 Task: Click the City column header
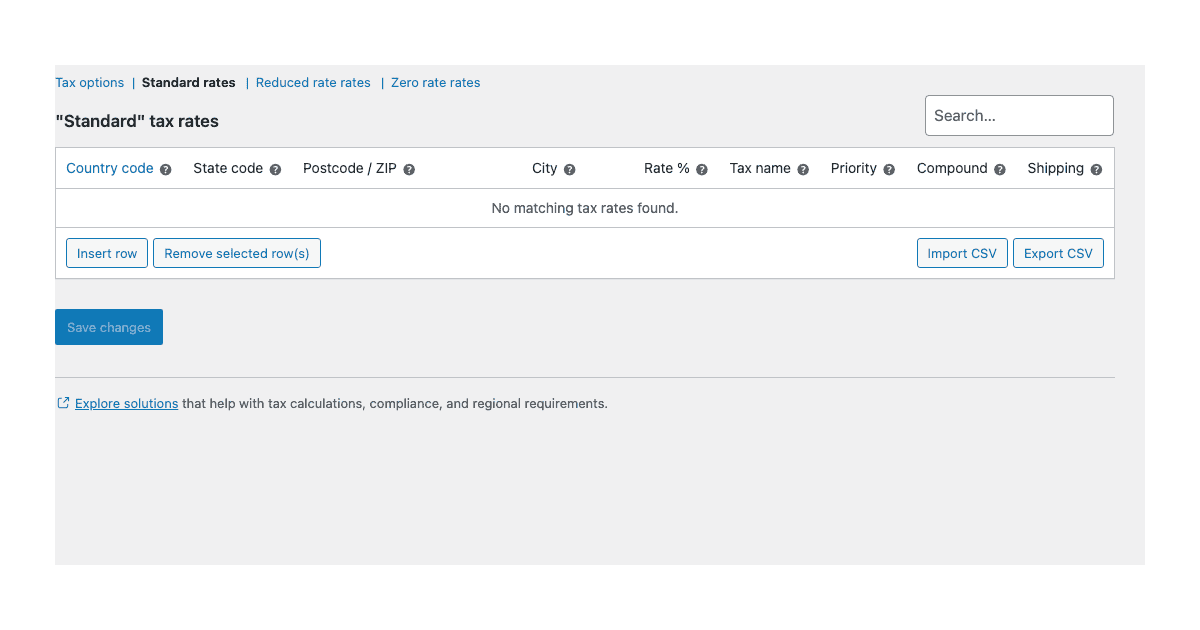545,168
